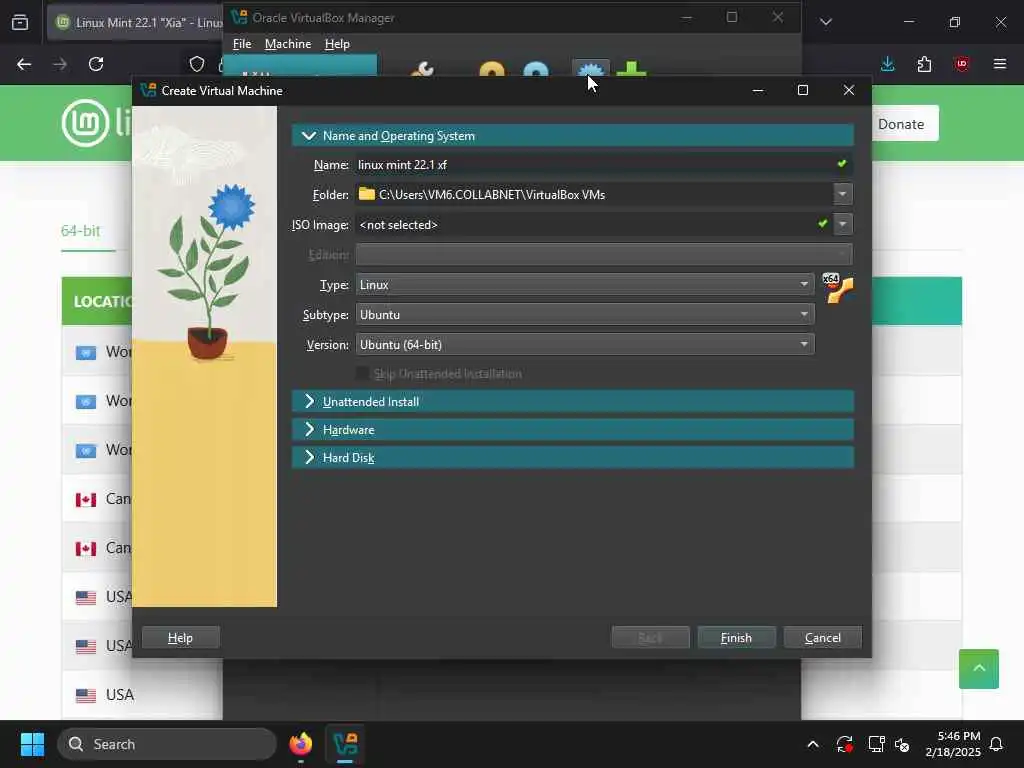1024x768 pixels.
Task: Click the uBlock Origin shield icon
Action: coord(961,64)
